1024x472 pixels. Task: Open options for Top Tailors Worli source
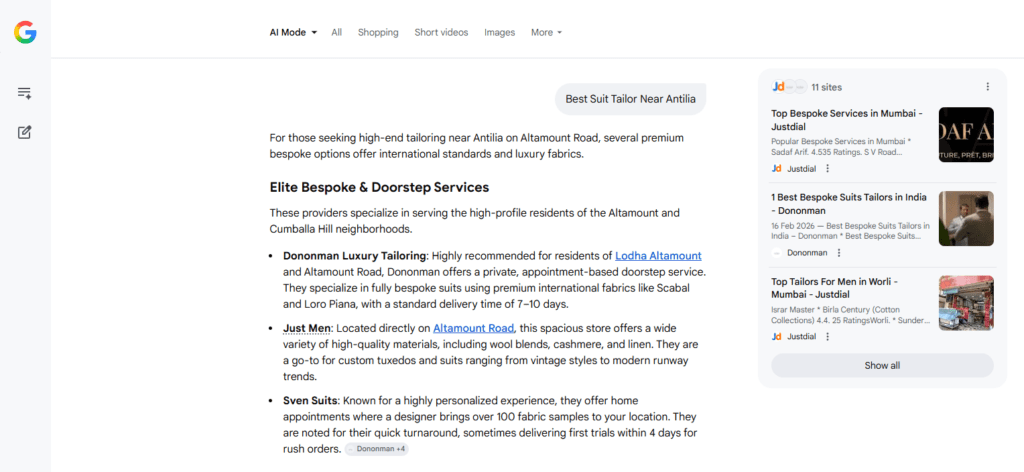[x=827, y=337]
